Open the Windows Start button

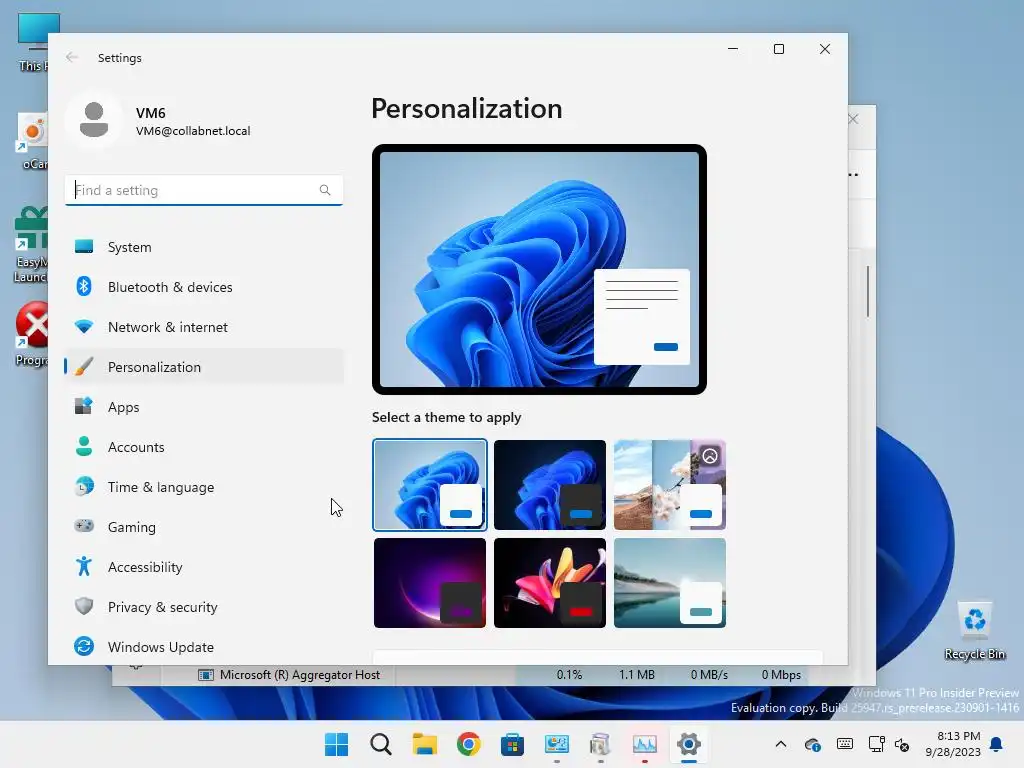(336, 744)
